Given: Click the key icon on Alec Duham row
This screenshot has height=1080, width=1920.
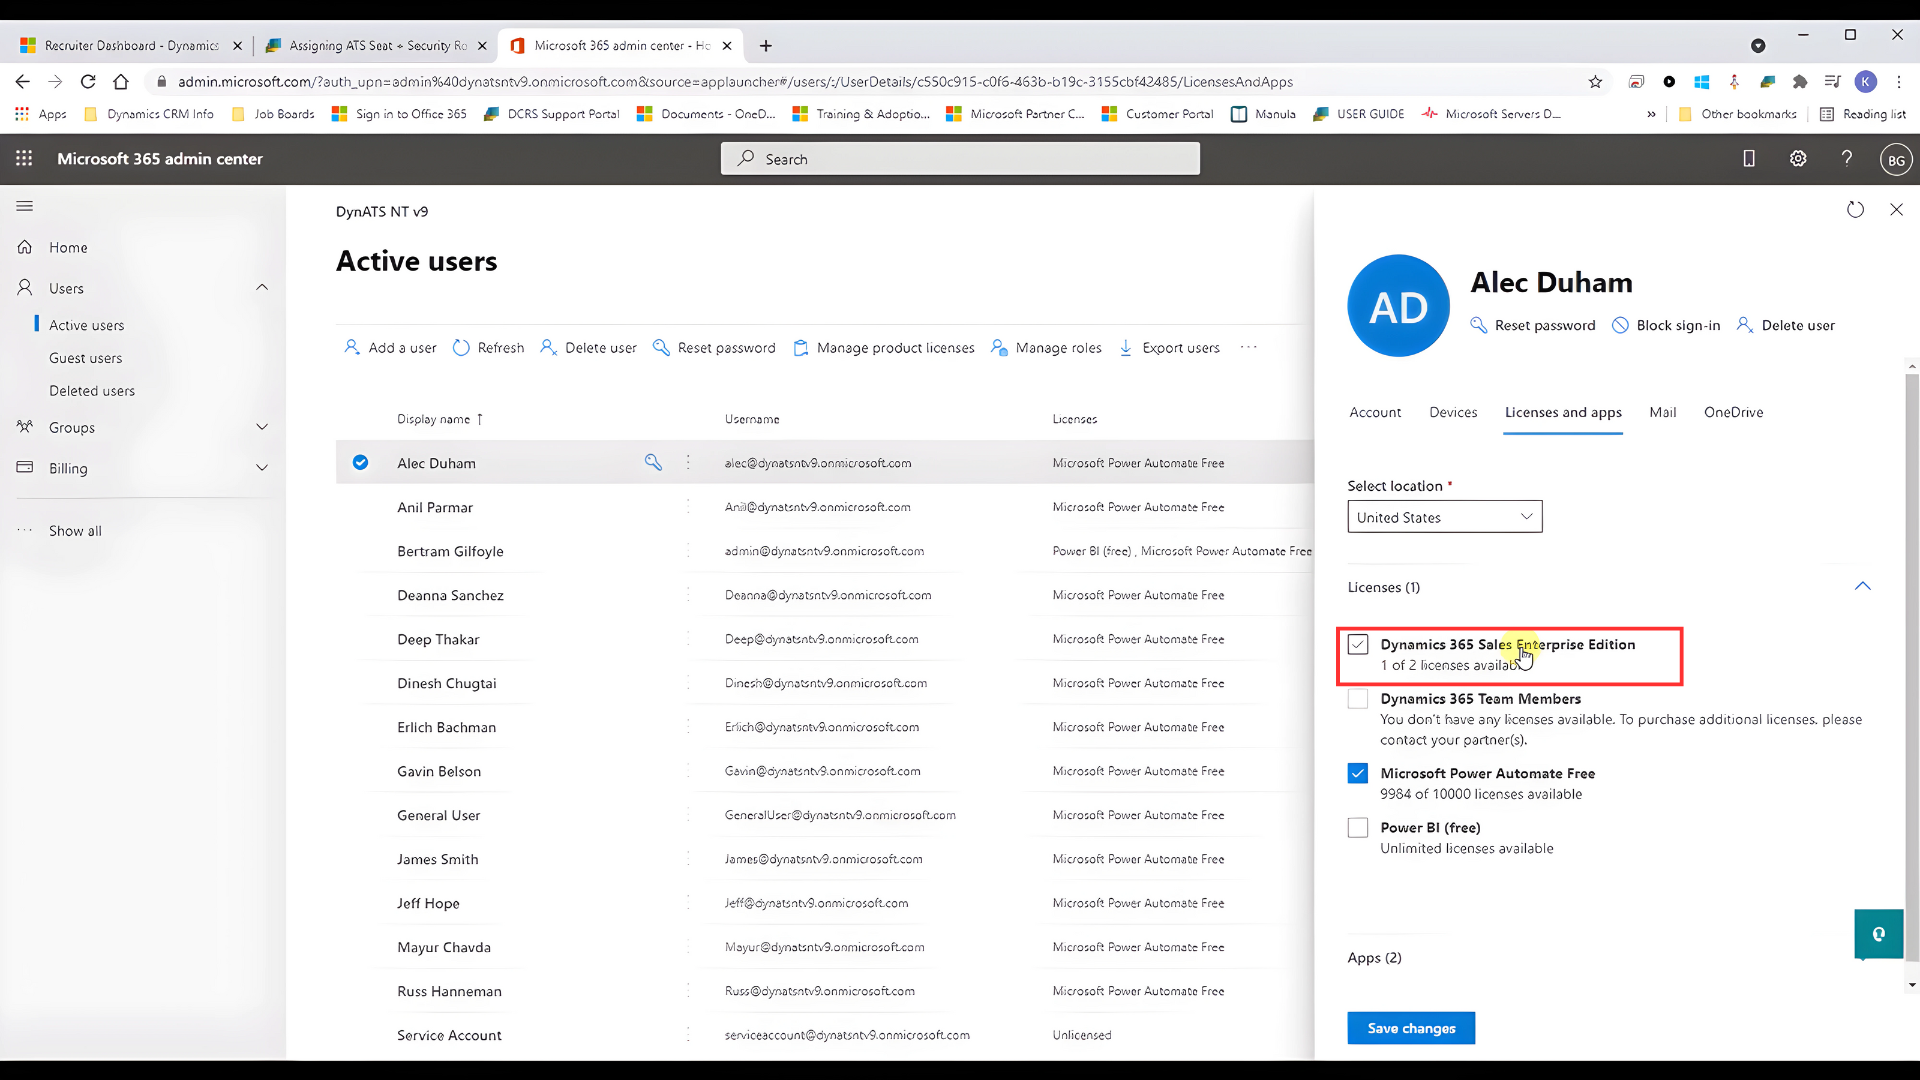Looking at the screenshot, I should [653, 462].
